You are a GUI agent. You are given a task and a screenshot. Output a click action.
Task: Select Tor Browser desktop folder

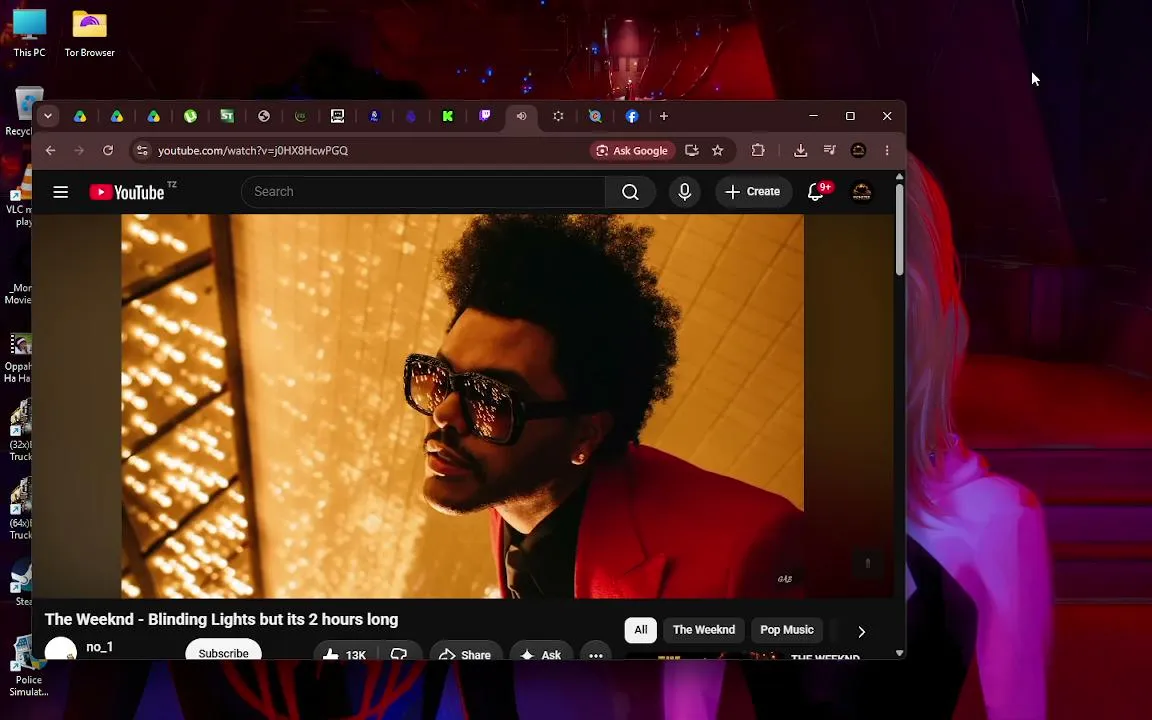pos(90,33)
